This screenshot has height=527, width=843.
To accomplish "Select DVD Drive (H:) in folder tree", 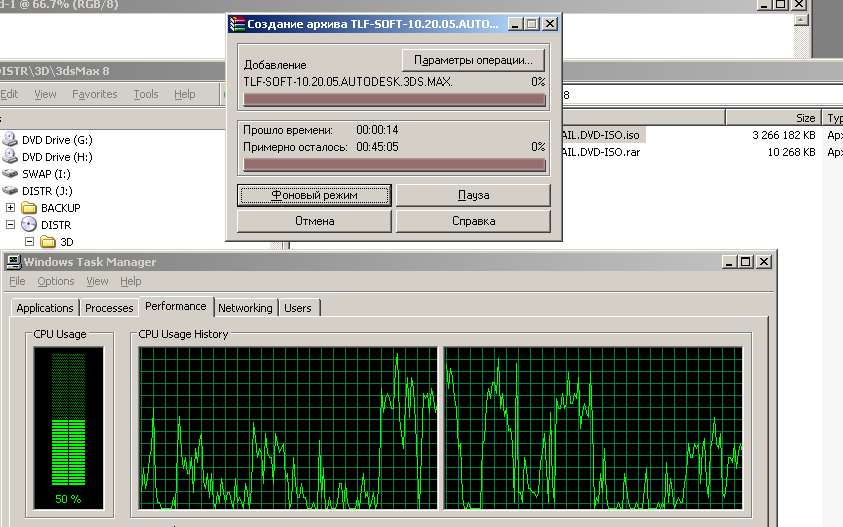I will click(x=57, y=157).
